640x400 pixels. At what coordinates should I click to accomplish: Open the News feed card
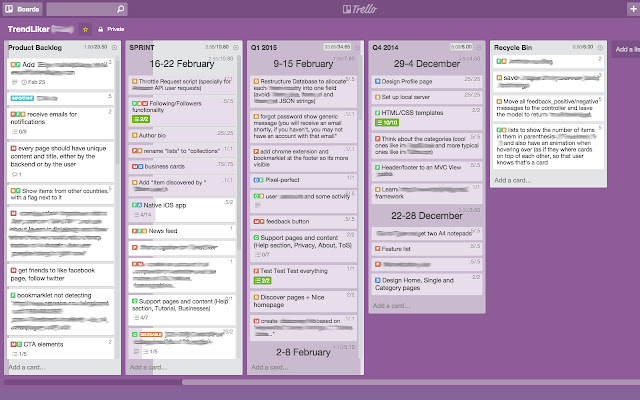pyautogui.click(x=182, y=231)
